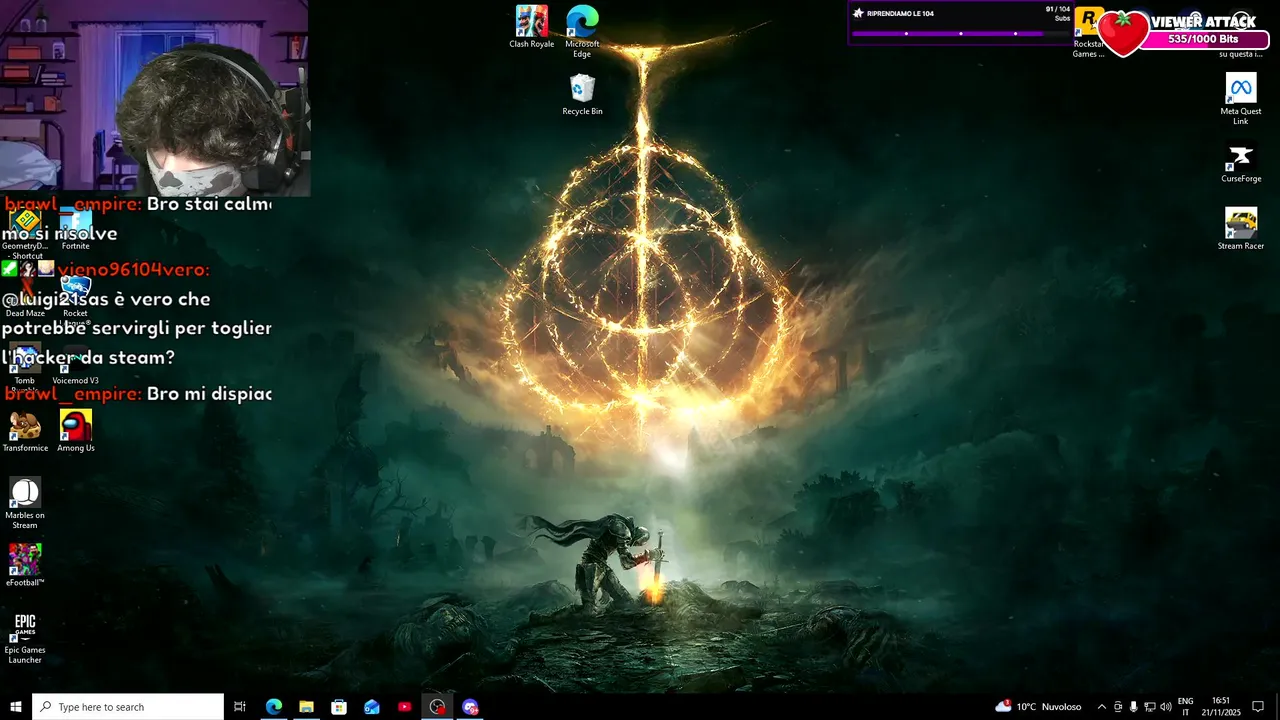Screen dimensions: 1280x720
Task: Launch Microsoft Edge from the desktop icon
Action: (582, 31)
